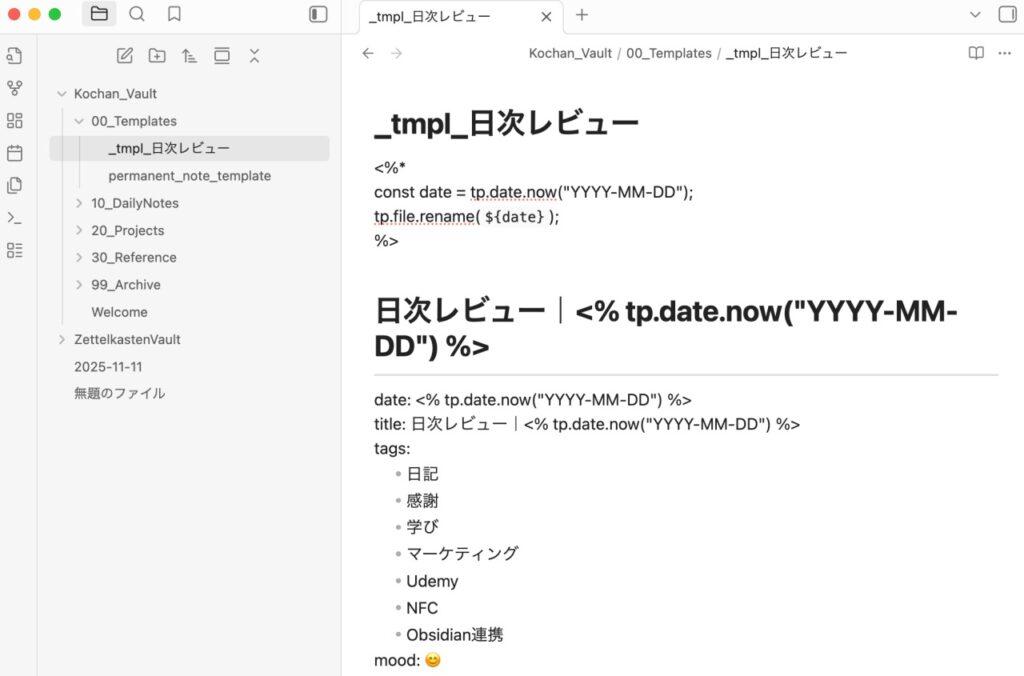Open today's daily note calendar icon
1024x676 pixels.
pyautogui.click(x=14, y=153)
